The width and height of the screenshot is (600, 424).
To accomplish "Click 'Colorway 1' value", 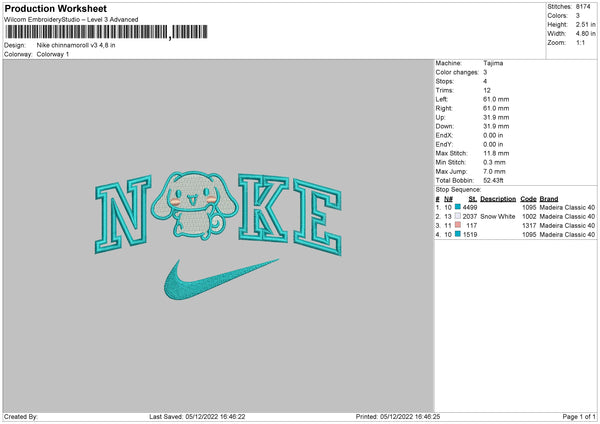I will 53,54.
